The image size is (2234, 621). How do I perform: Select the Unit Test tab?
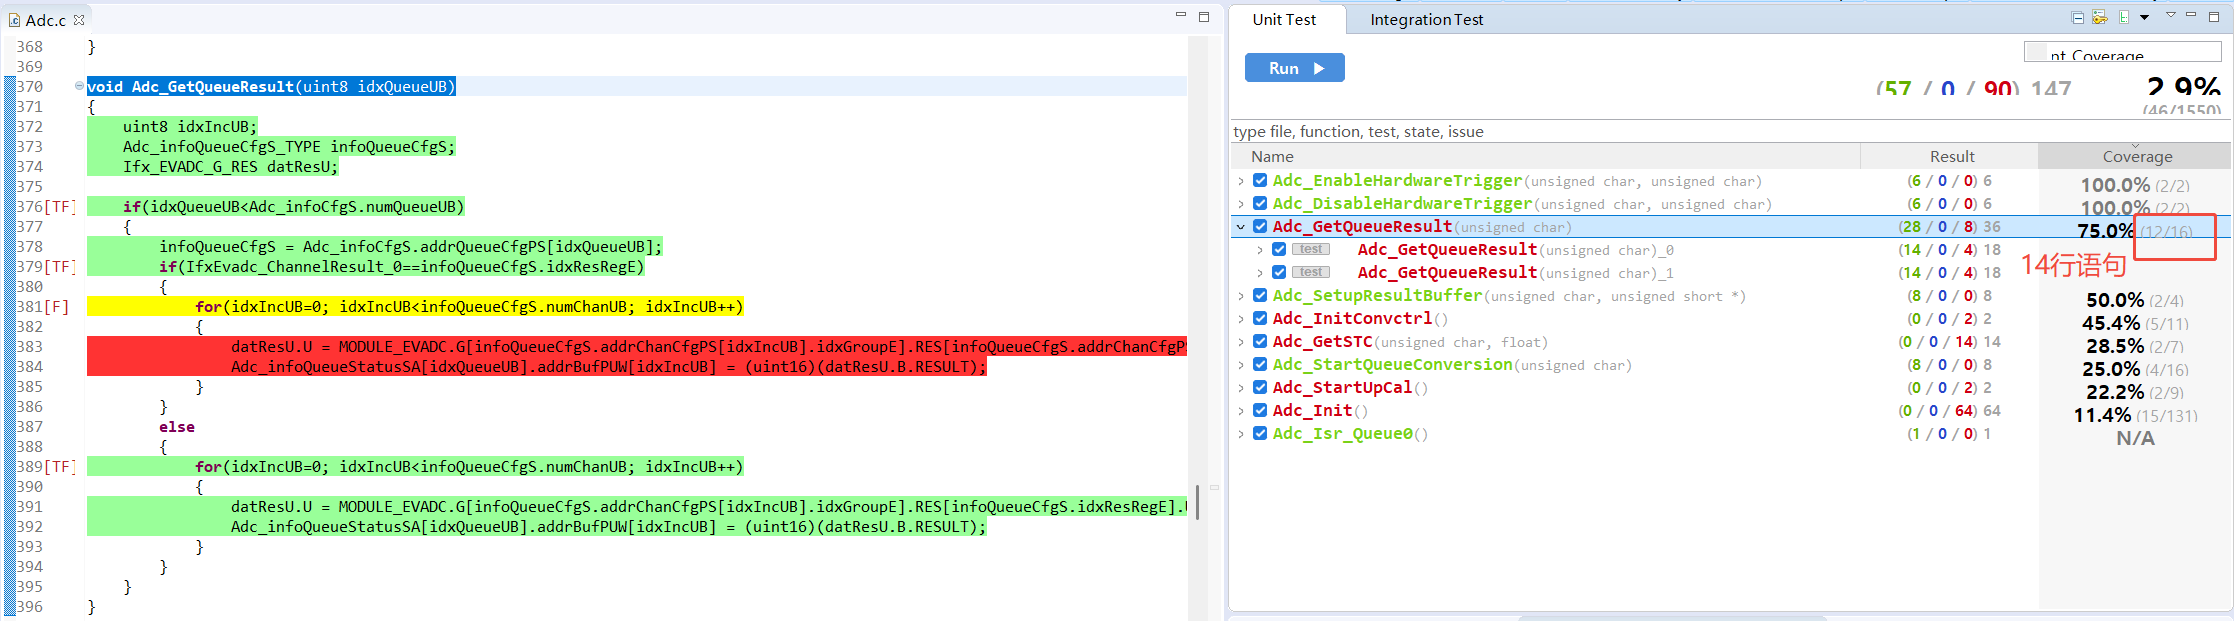click(x=1284, y=20)
